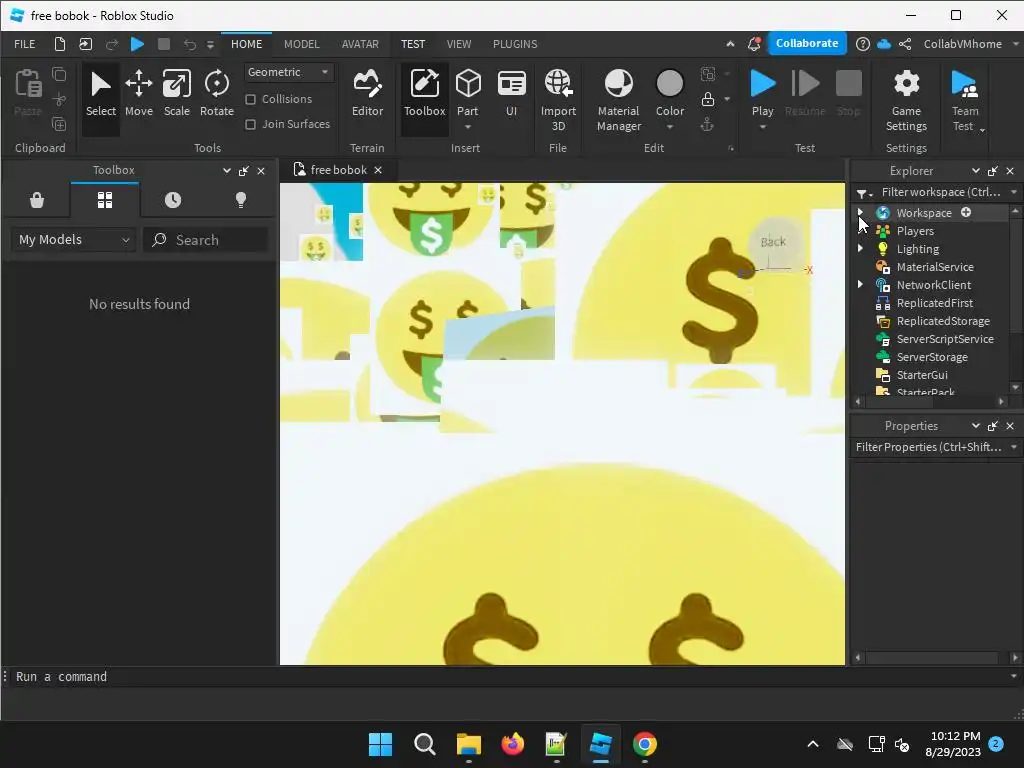The height and width of the screenshot is (768, 1024).
Task: Open the UI insert tool
Action: [x=511, y=94]
